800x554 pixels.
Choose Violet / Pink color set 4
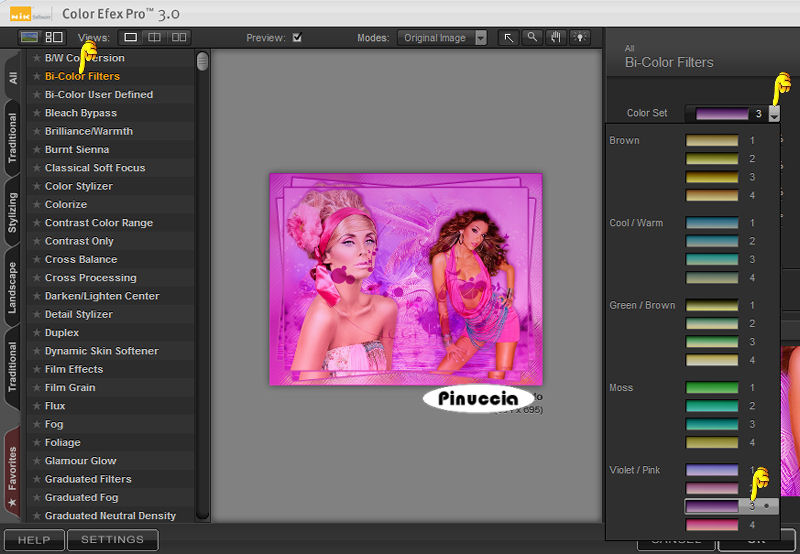click(x=712, y=525)
